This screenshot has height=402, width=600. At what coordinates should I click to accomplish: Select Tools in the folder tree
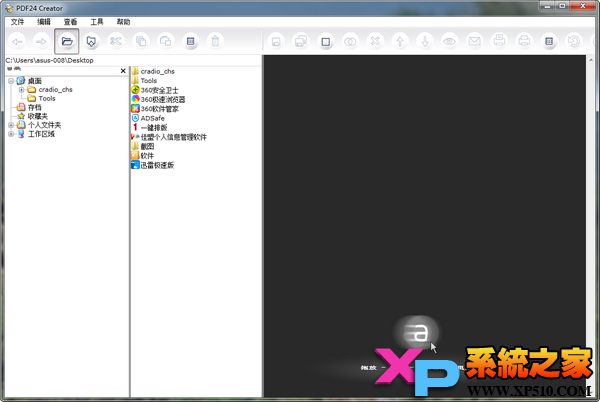47,98
